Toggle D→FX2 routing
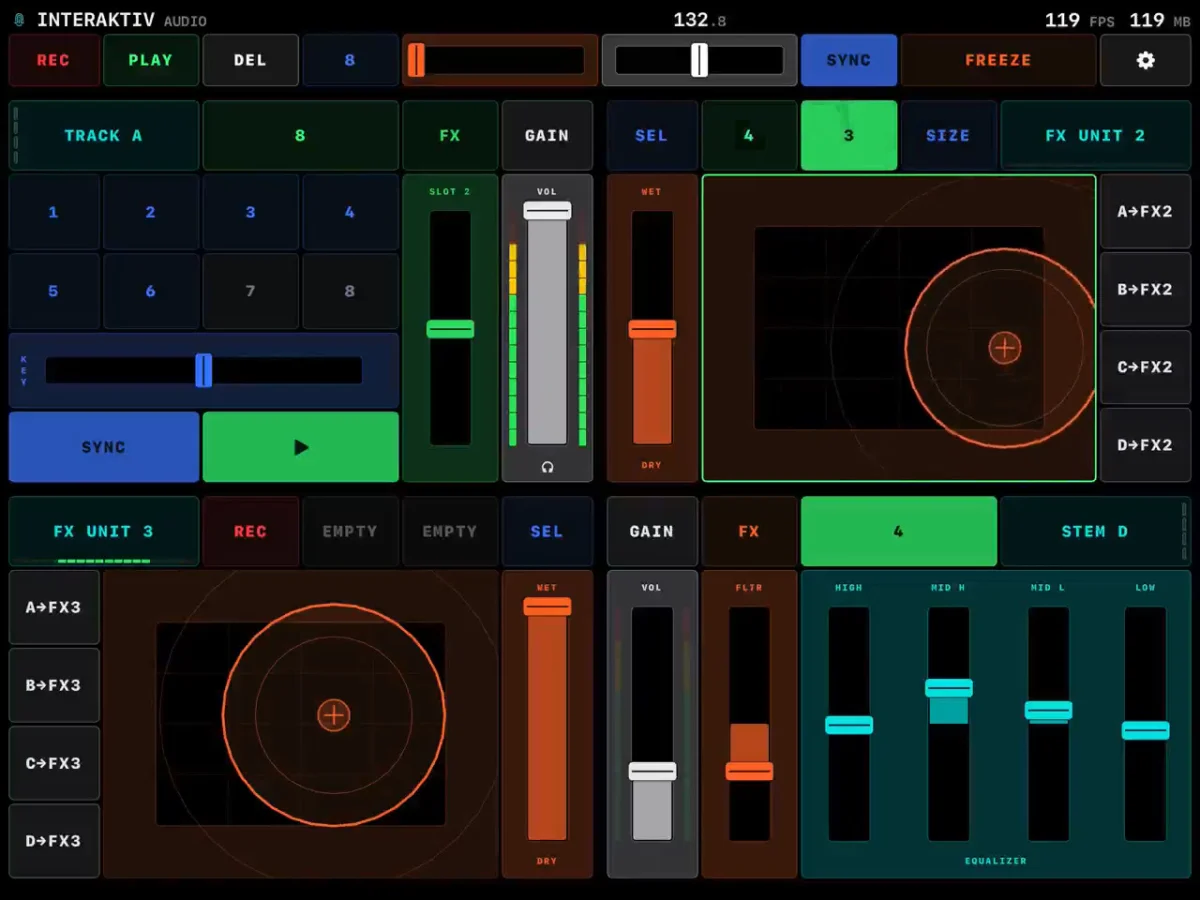1200x900 pixels. [x=1146, y=445]
